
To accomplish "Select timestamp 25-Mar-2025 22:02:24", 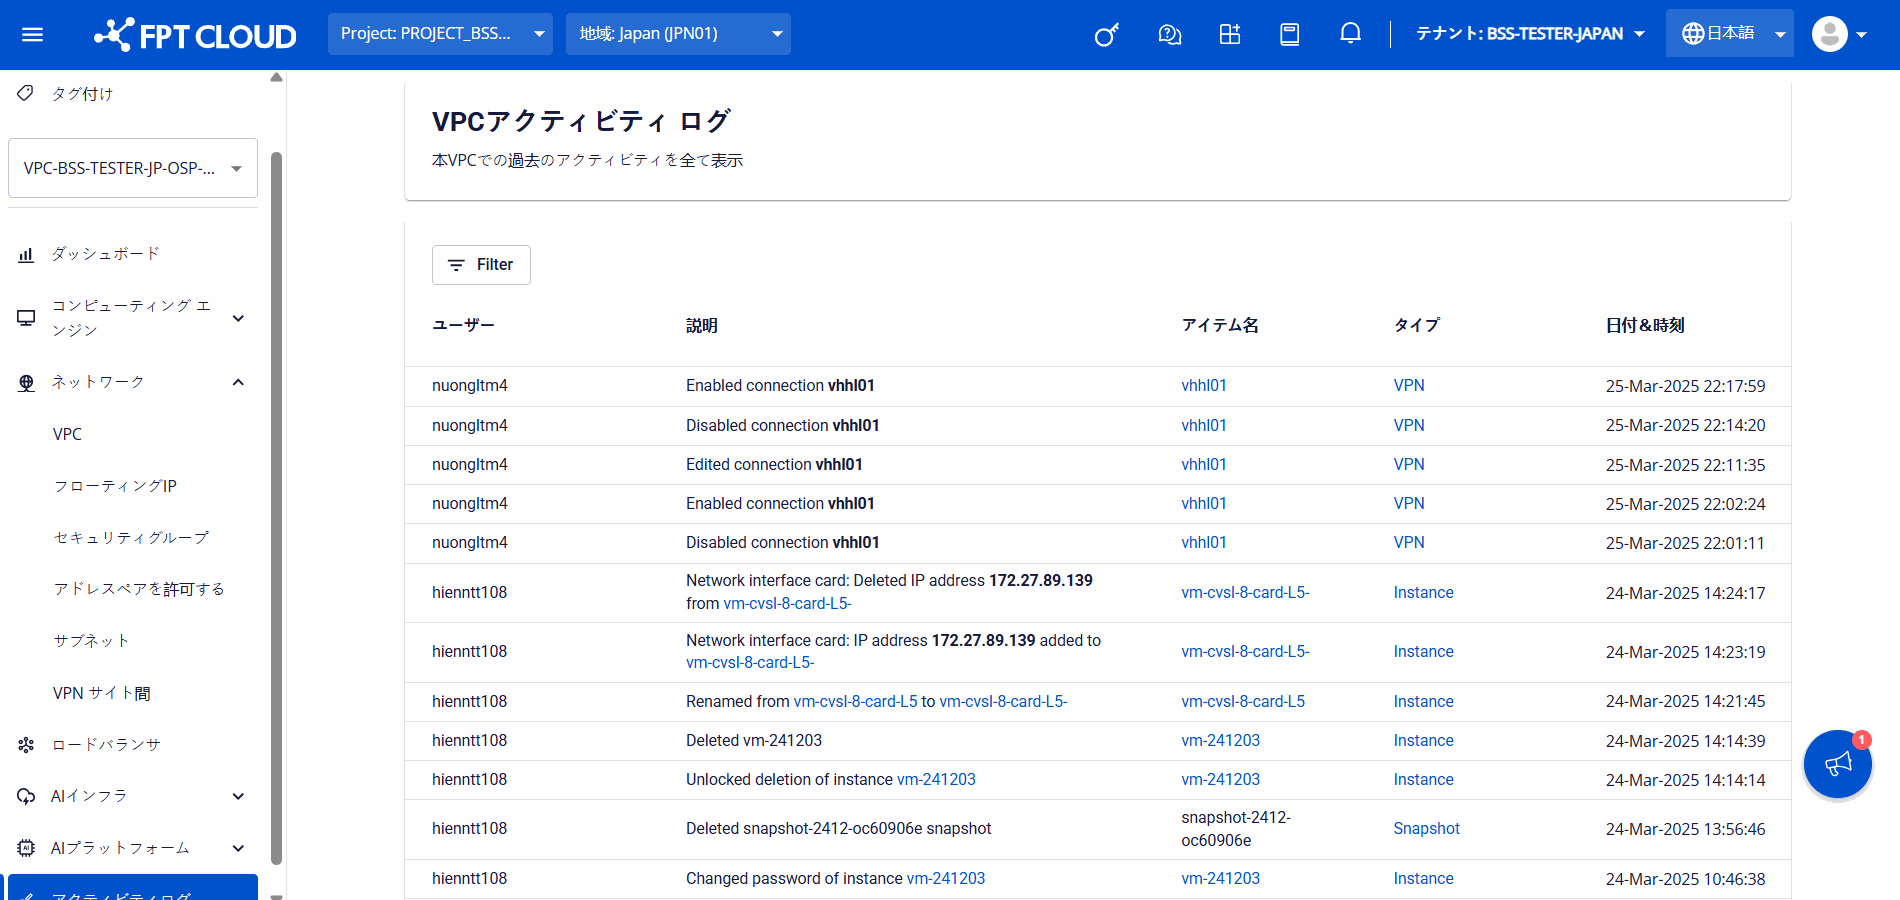I will coord(1686,504).
